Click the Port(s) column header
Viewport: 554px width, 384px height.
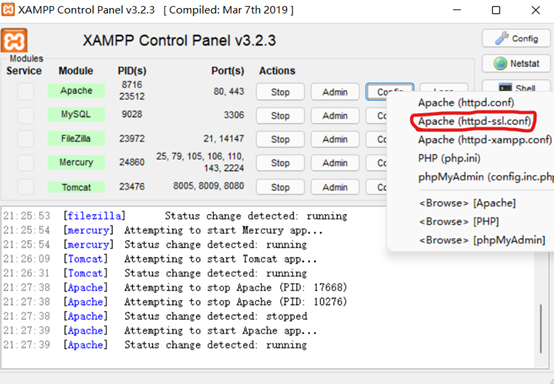coord(228,71)
